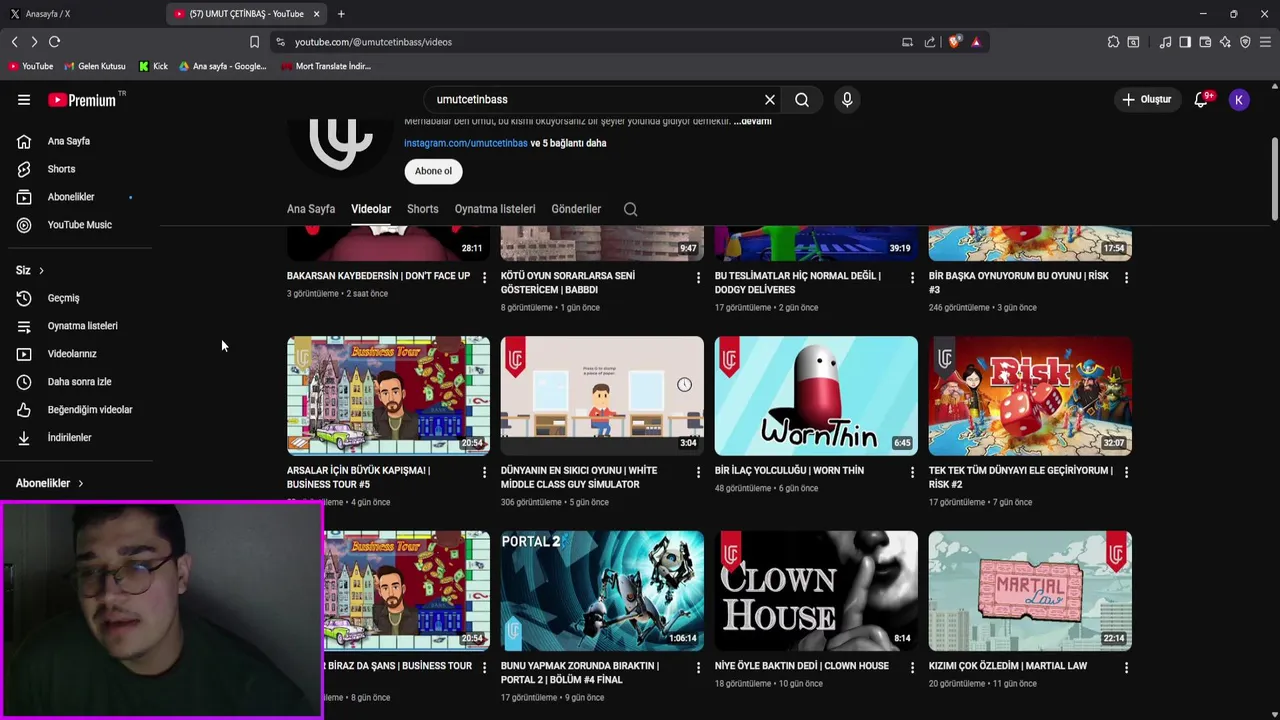Screen dimensions: 1280x720
Task: Switch to channel Shorts tab
Action: 423,209
